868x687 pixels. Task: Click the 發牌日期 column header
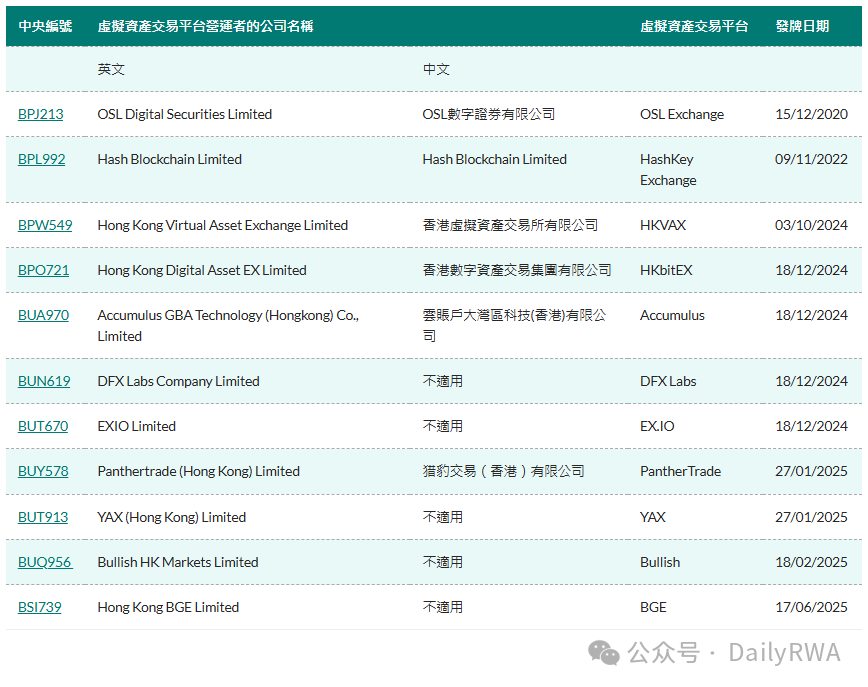pyautogui.click(x=802, y=26)
